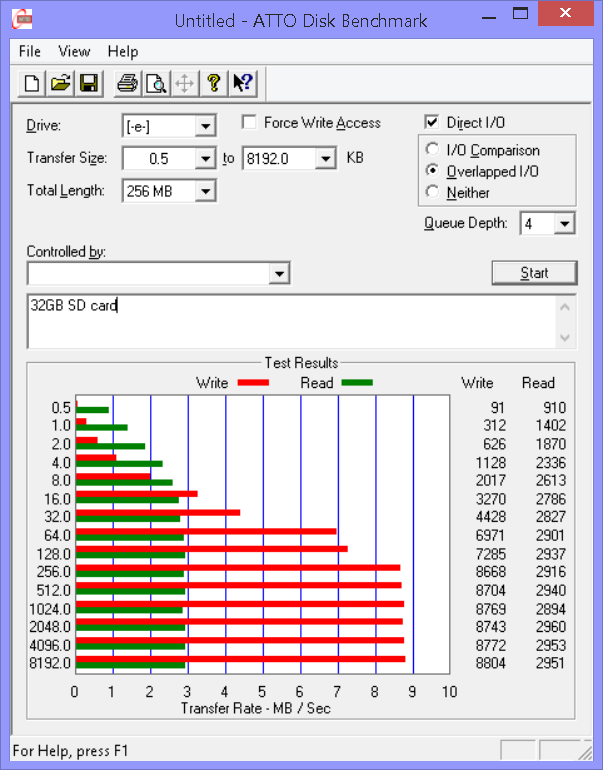This screenshot has width=603, height=770.
Task: Select the Overlapped I/O radio button
Action: (x=432, y=170)
